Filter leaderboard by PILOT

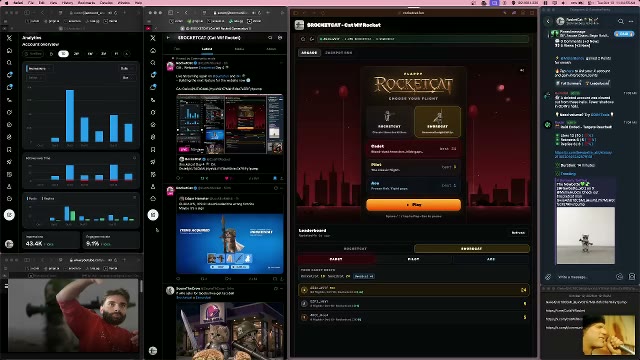[413, 259]
